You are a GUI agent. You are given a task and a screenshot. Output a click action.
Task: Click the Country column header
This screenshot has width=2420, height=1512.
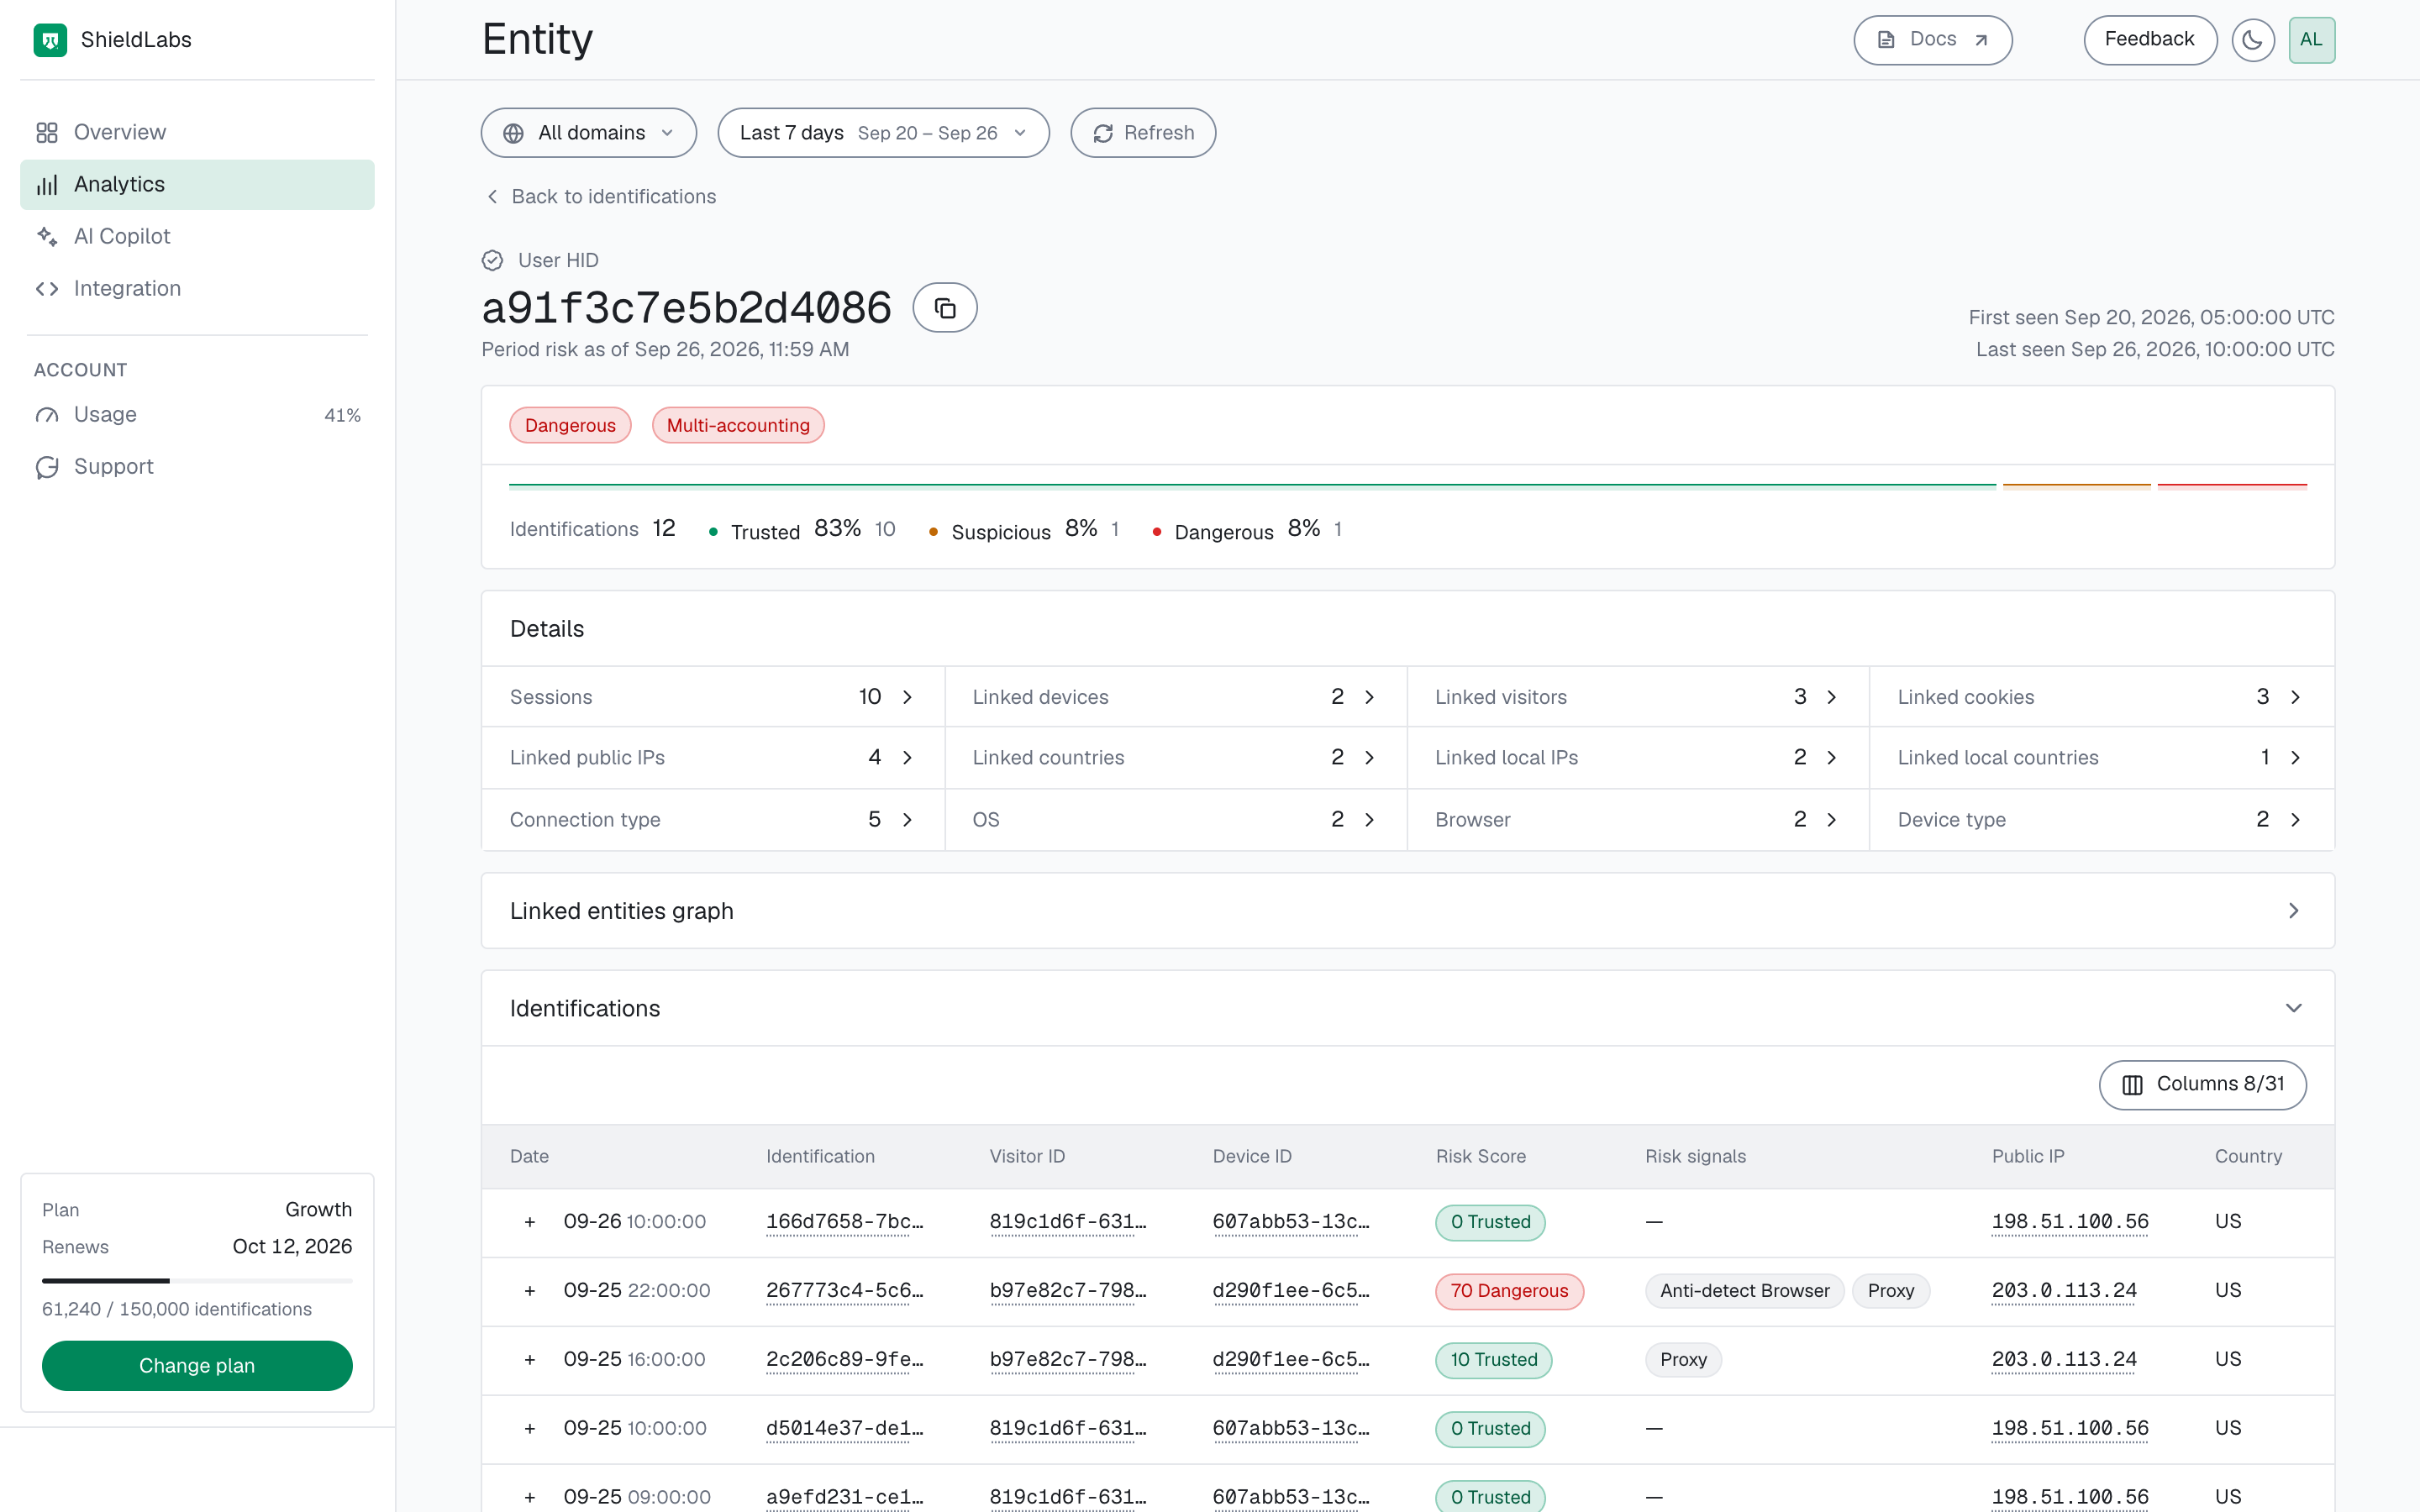pos(2247,1156)
